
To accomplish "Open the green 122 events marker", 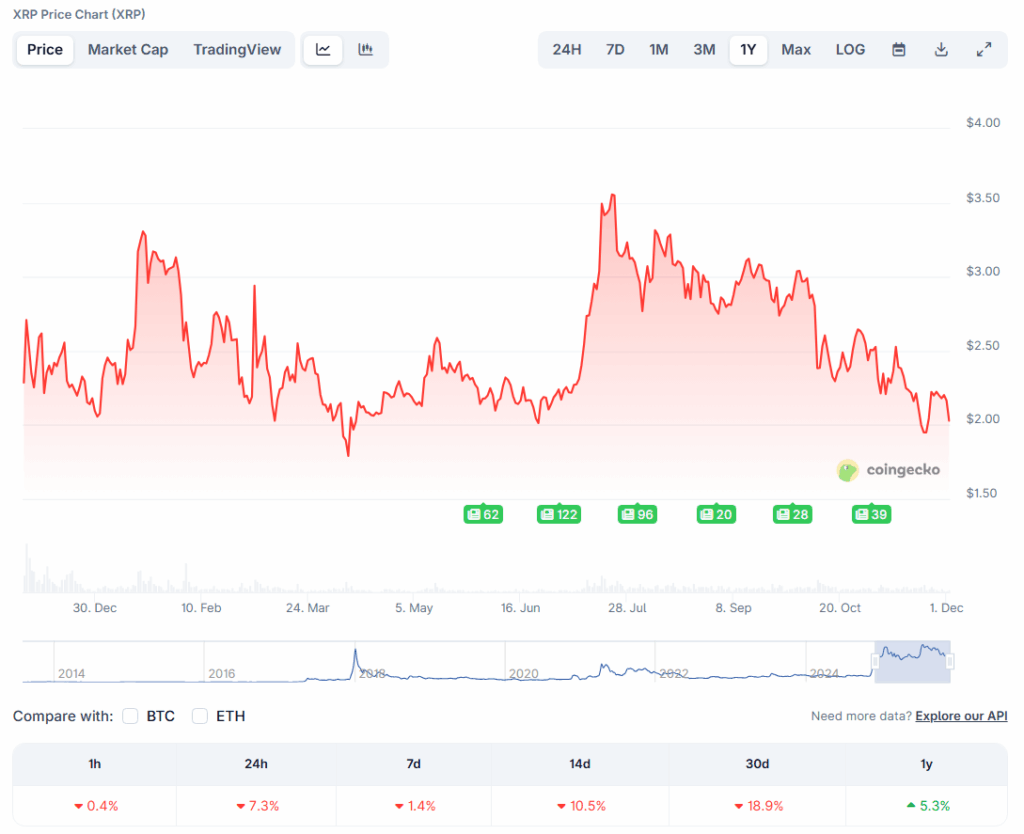I will click(x=559, y=514).
